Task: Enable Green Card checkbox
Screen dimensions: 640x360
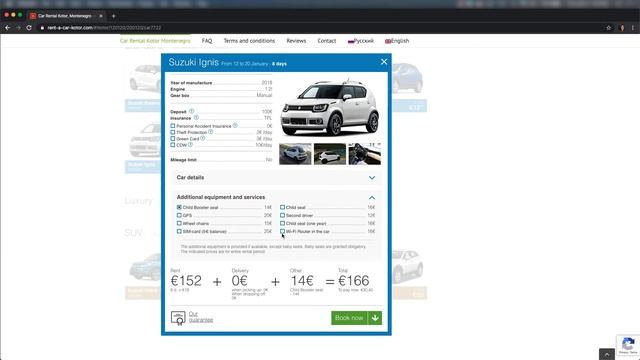Action: tap(173, 139)
